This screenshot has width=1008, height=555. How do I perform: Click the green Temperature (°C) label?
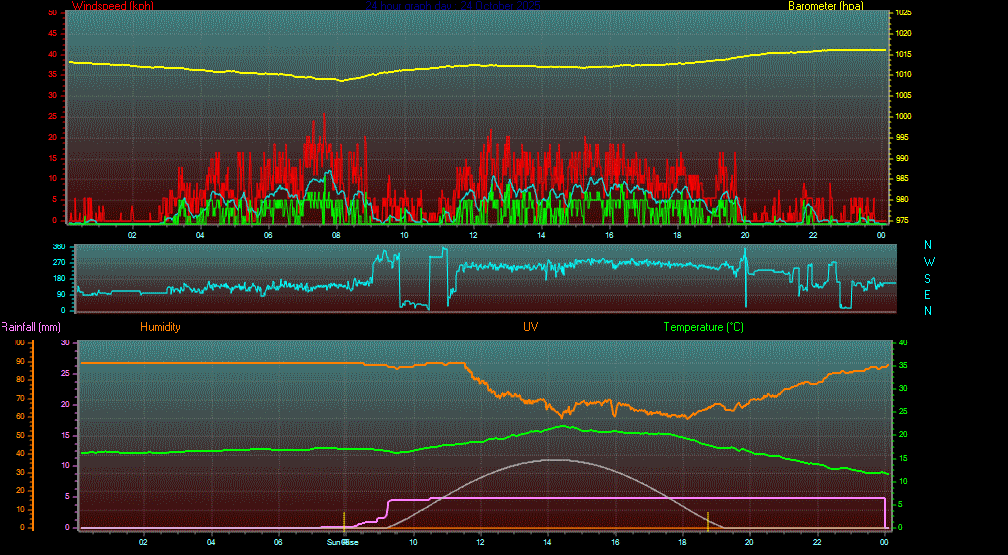pos(703,327)
